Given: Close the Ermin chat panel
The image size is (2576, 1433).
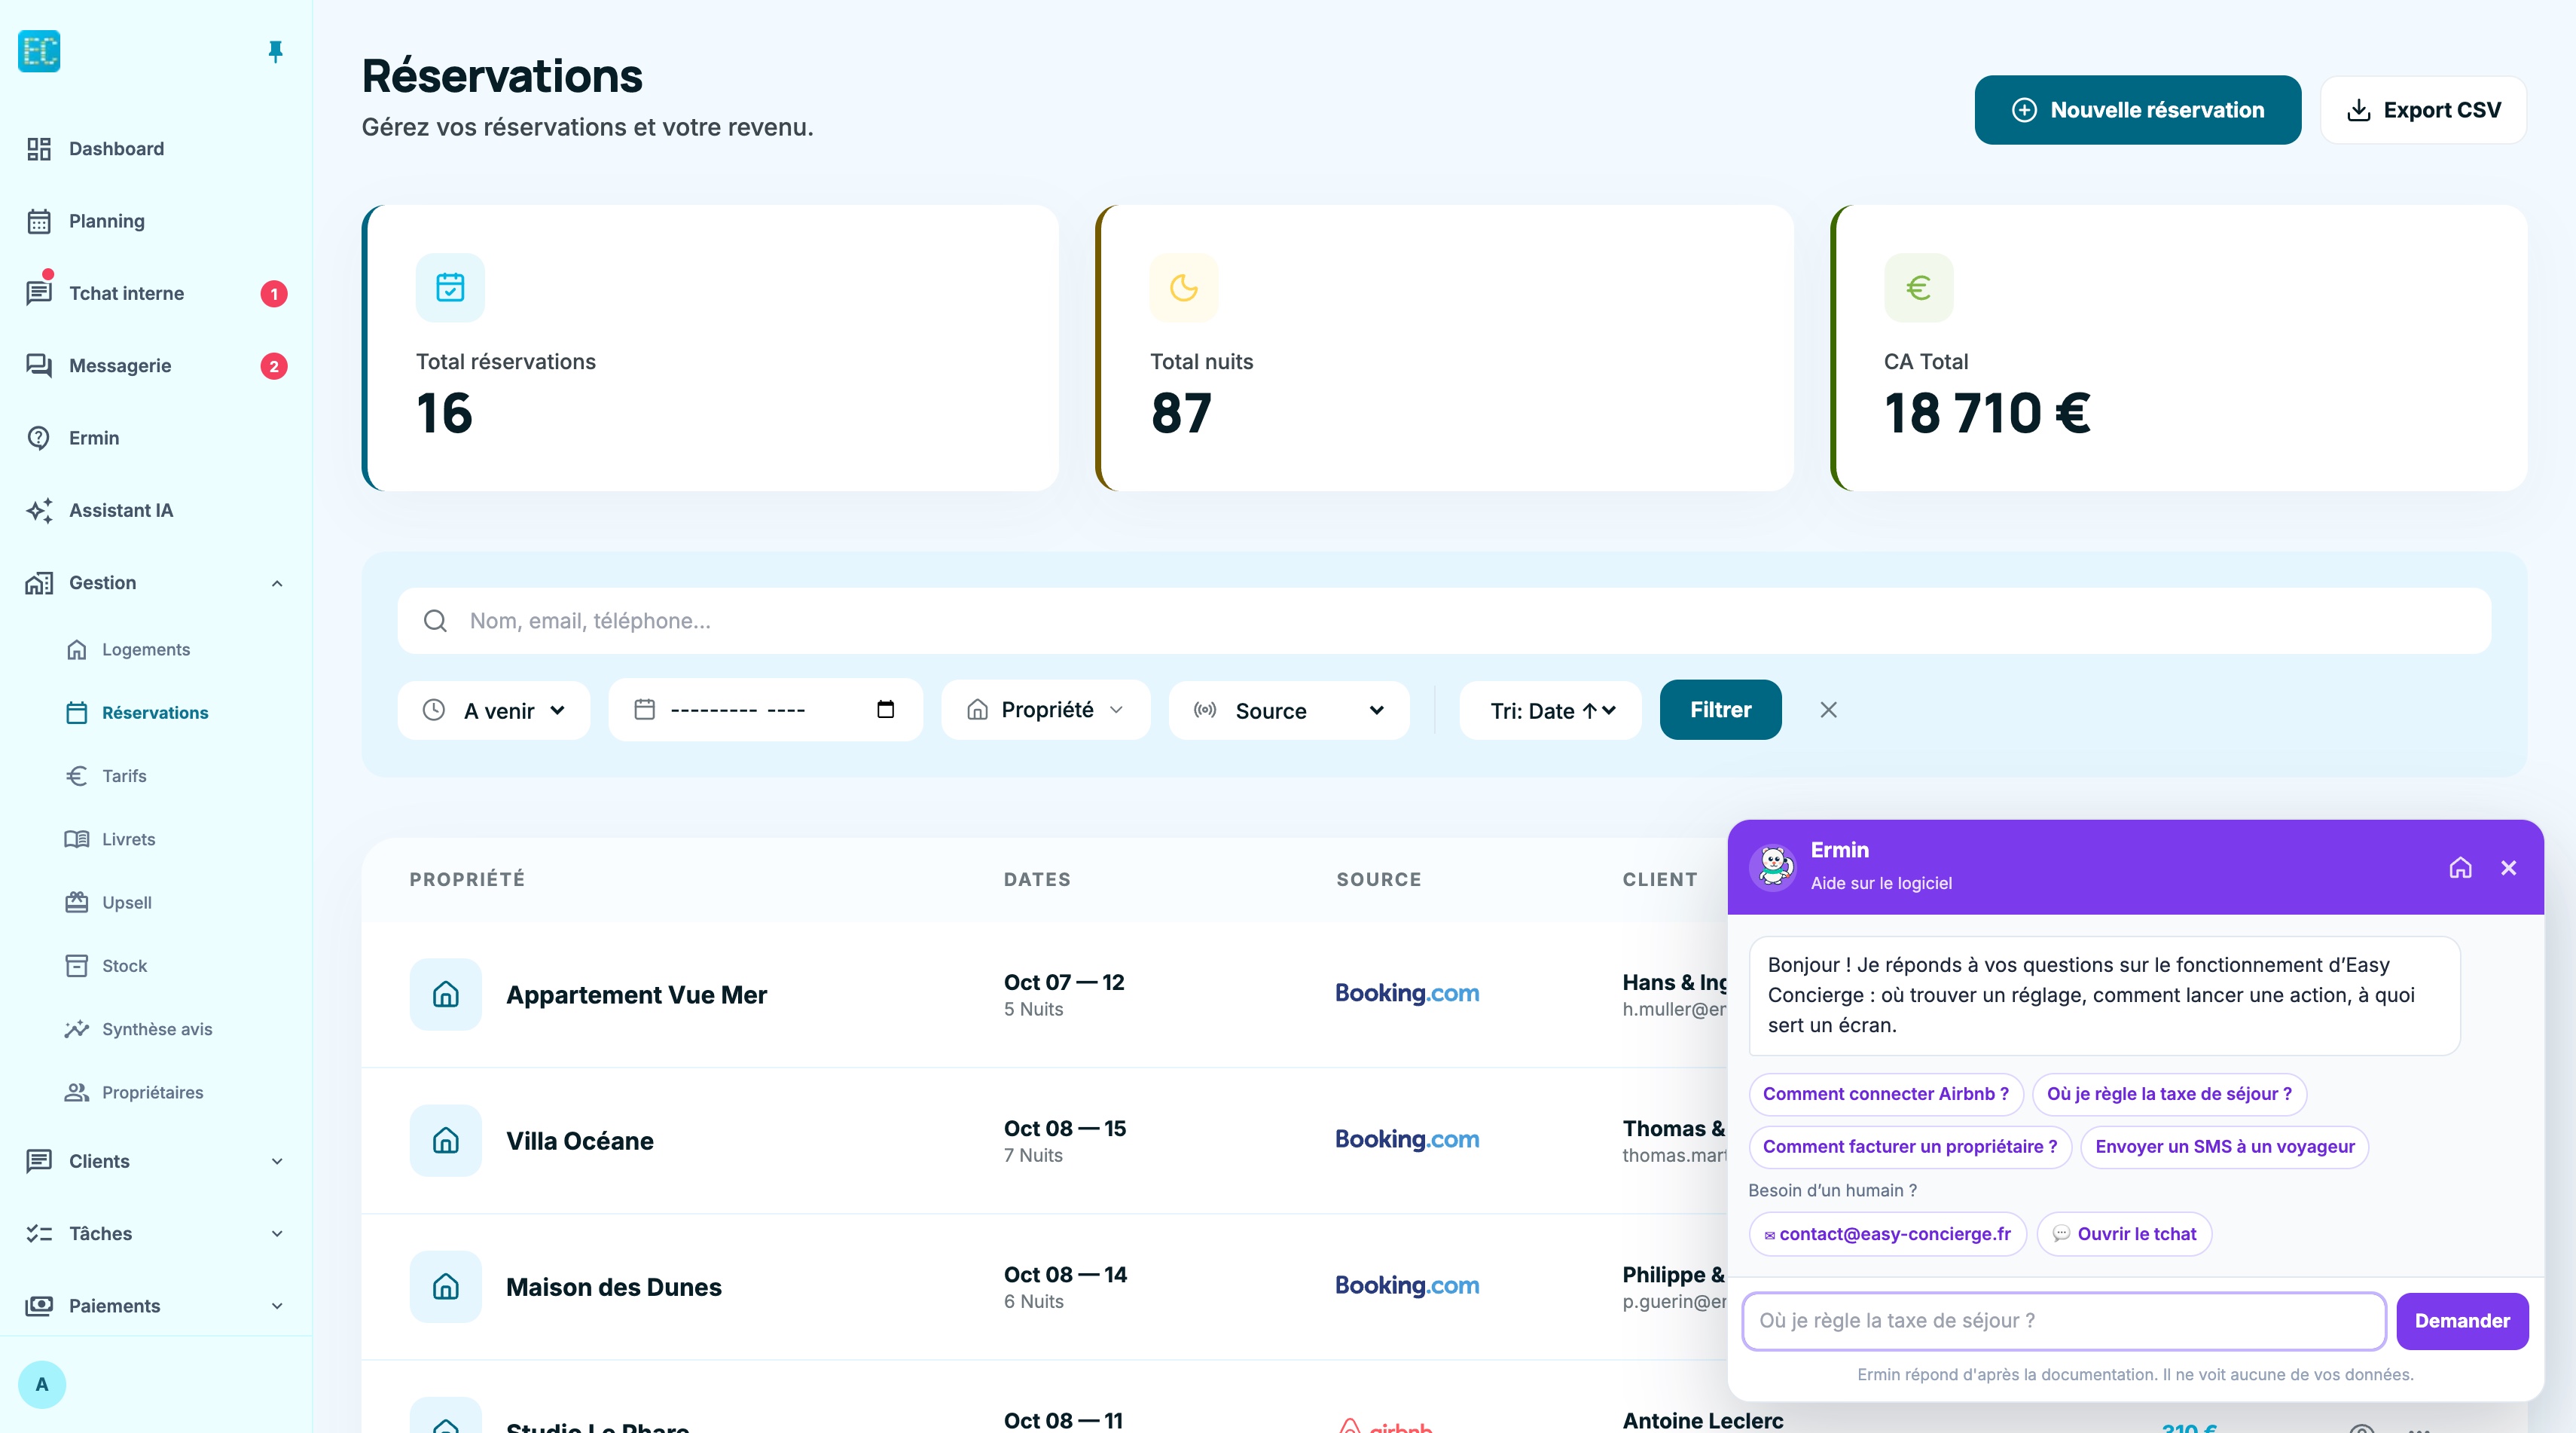Looking at the screenshot, I should (2508, 868).
